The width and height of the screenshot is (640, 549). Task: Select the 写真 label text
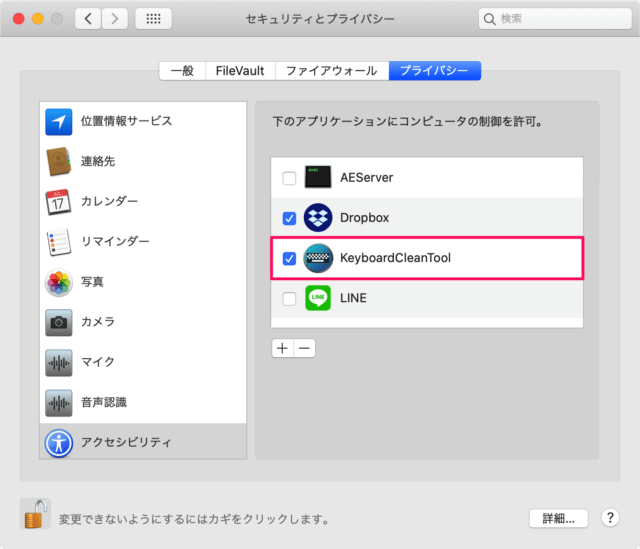pyautogui.click(x=92, y=282)
